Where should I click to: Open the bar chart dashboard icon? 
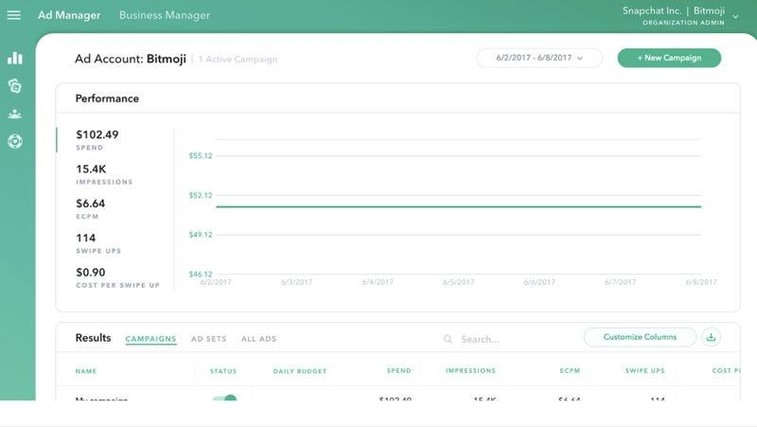click(15, 58)
